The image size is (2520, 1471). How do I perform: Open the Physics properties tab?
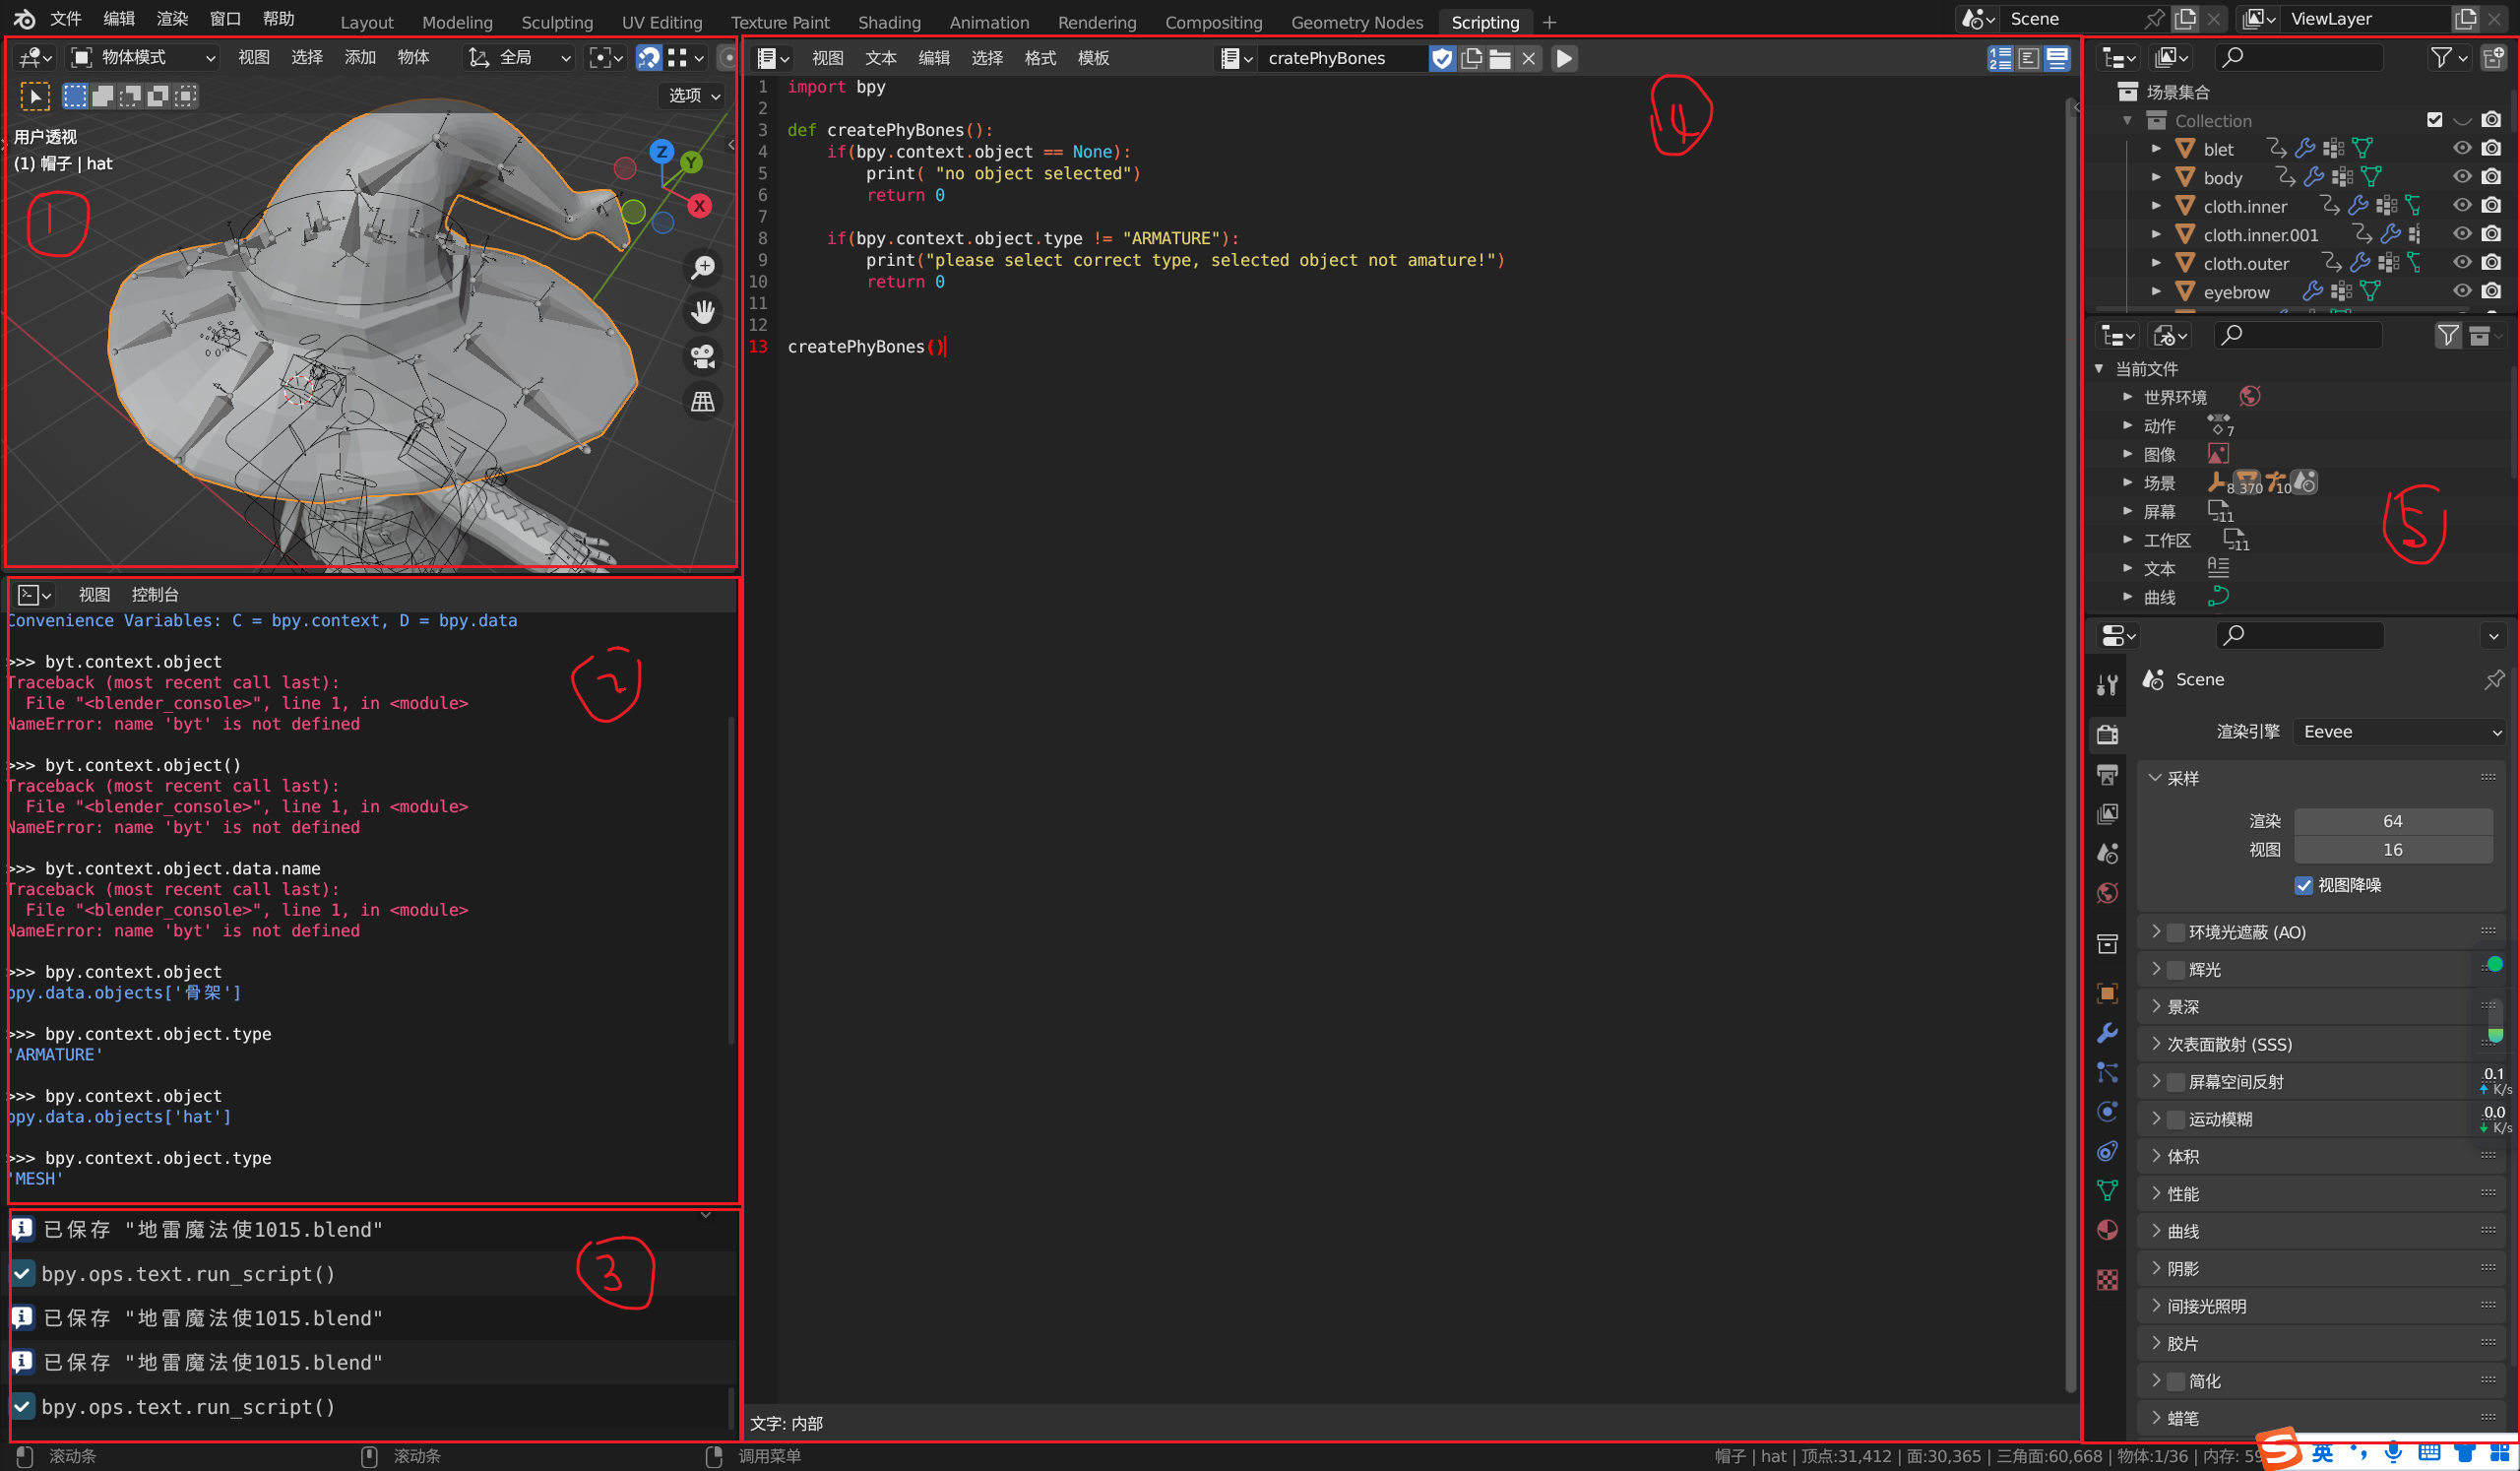pyautogui.click(x=2108, y=1111)
